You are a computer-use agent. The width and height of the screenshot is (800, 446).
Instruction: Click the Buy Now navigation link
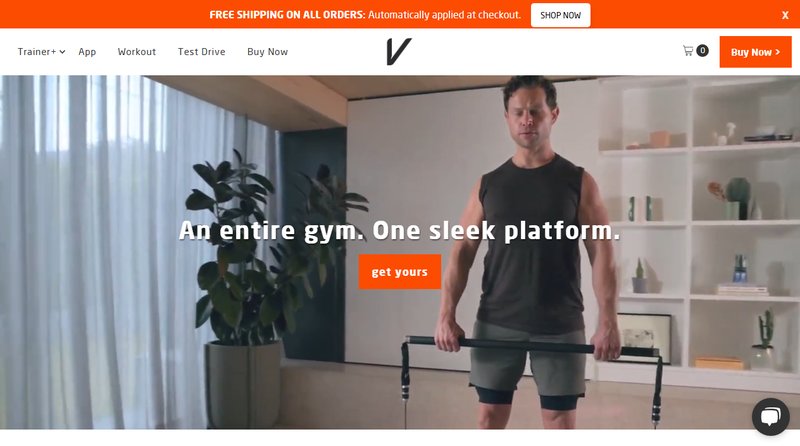(267, 52)
